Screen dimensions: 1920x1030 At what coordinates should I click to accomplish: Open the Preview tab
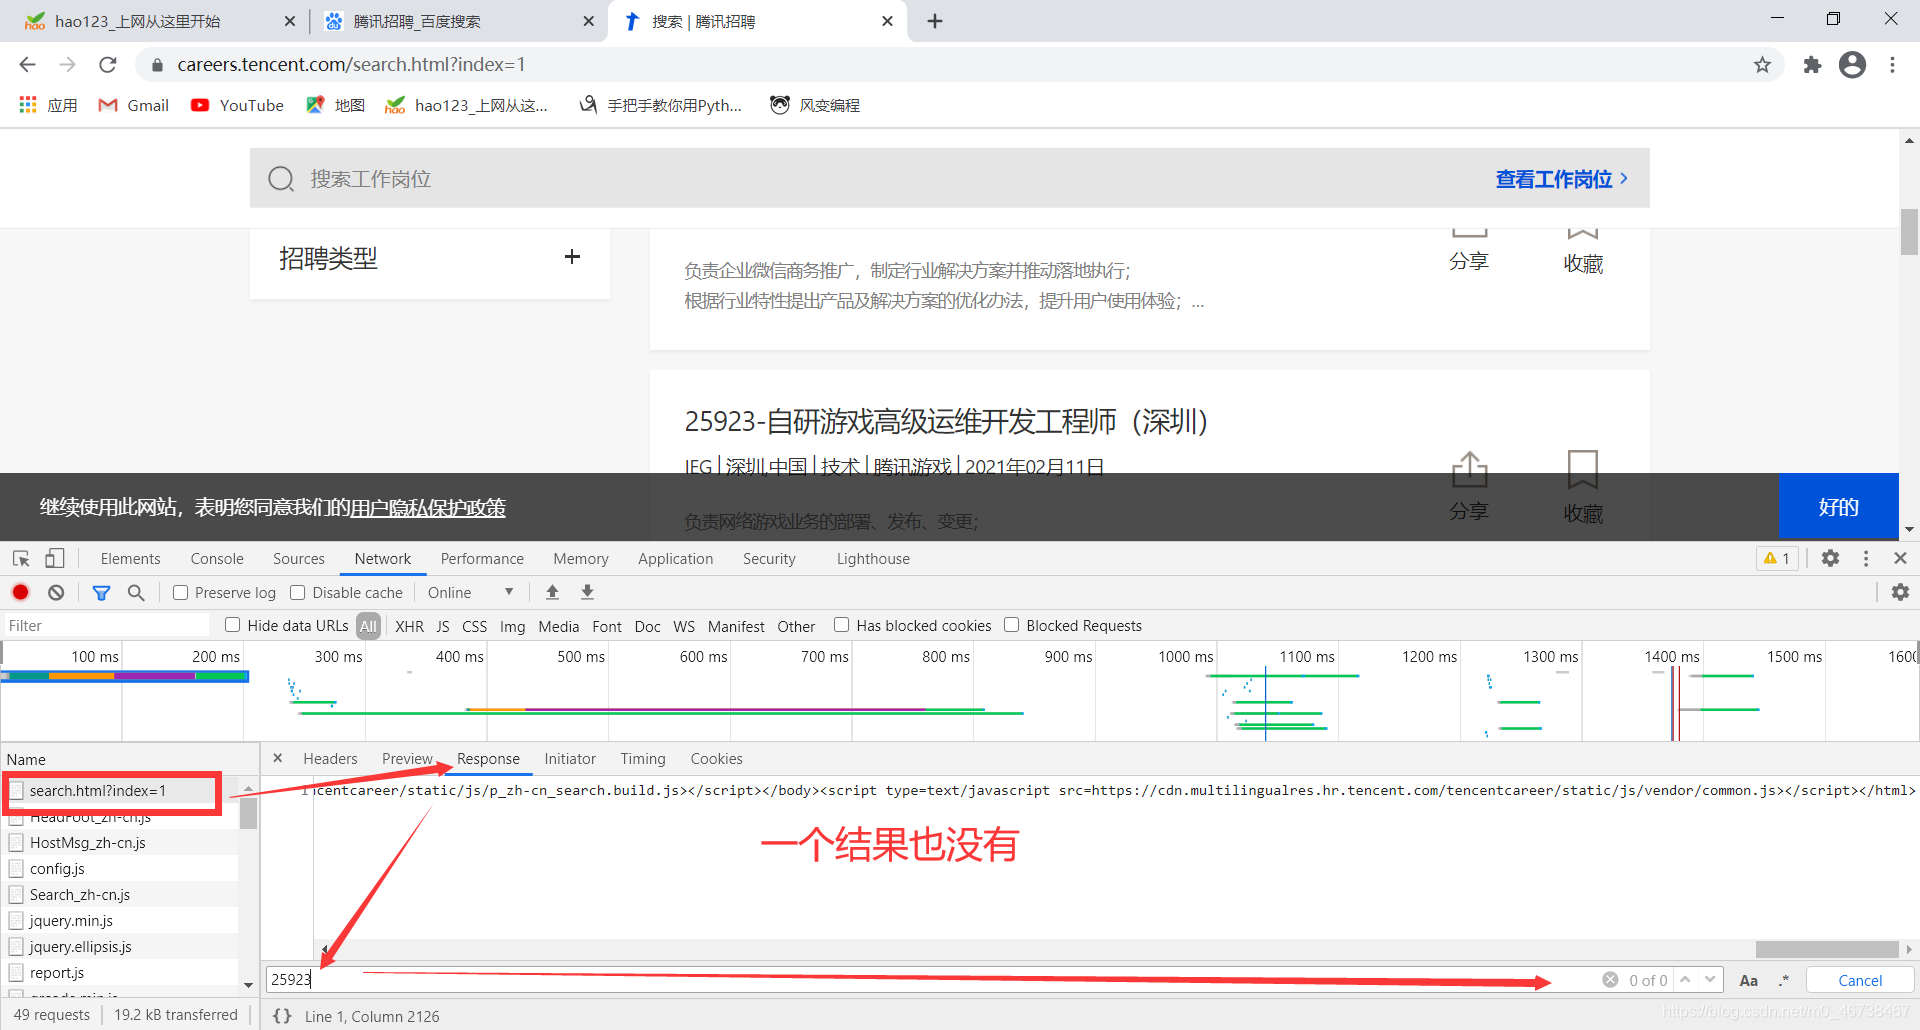coord(407,759)
